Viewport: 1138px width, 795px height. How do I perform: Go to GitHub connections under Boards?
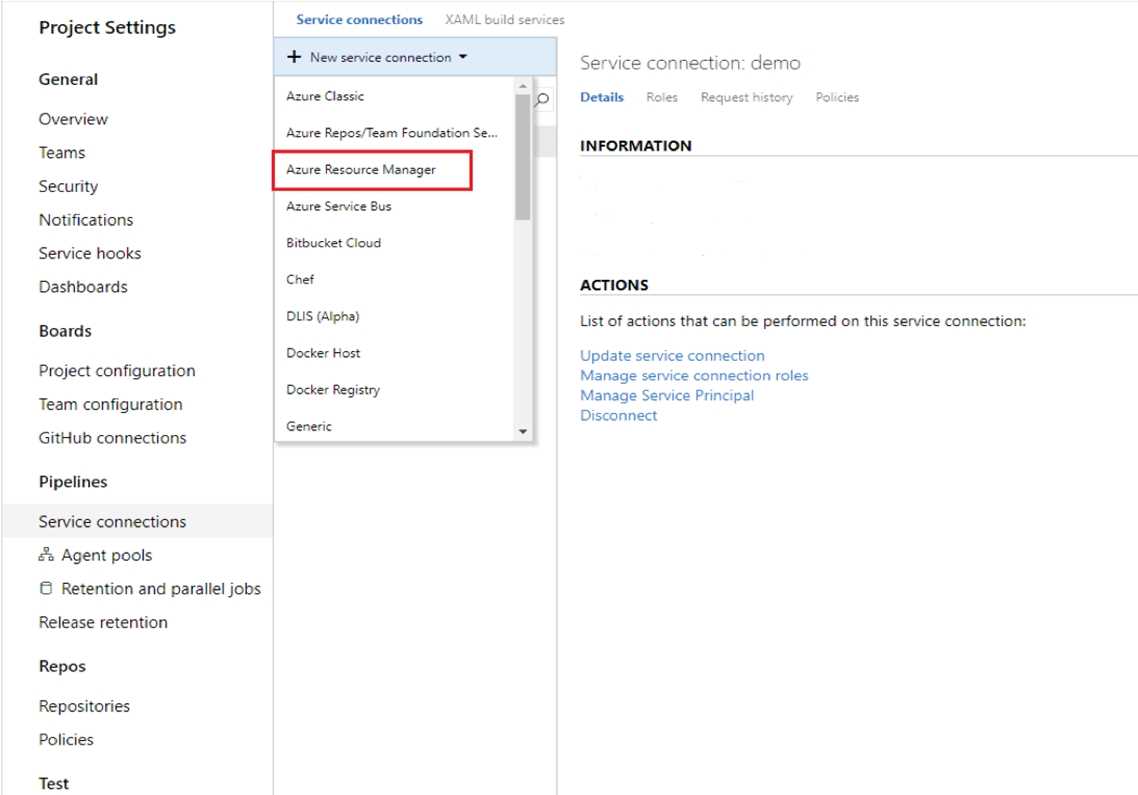112,438
